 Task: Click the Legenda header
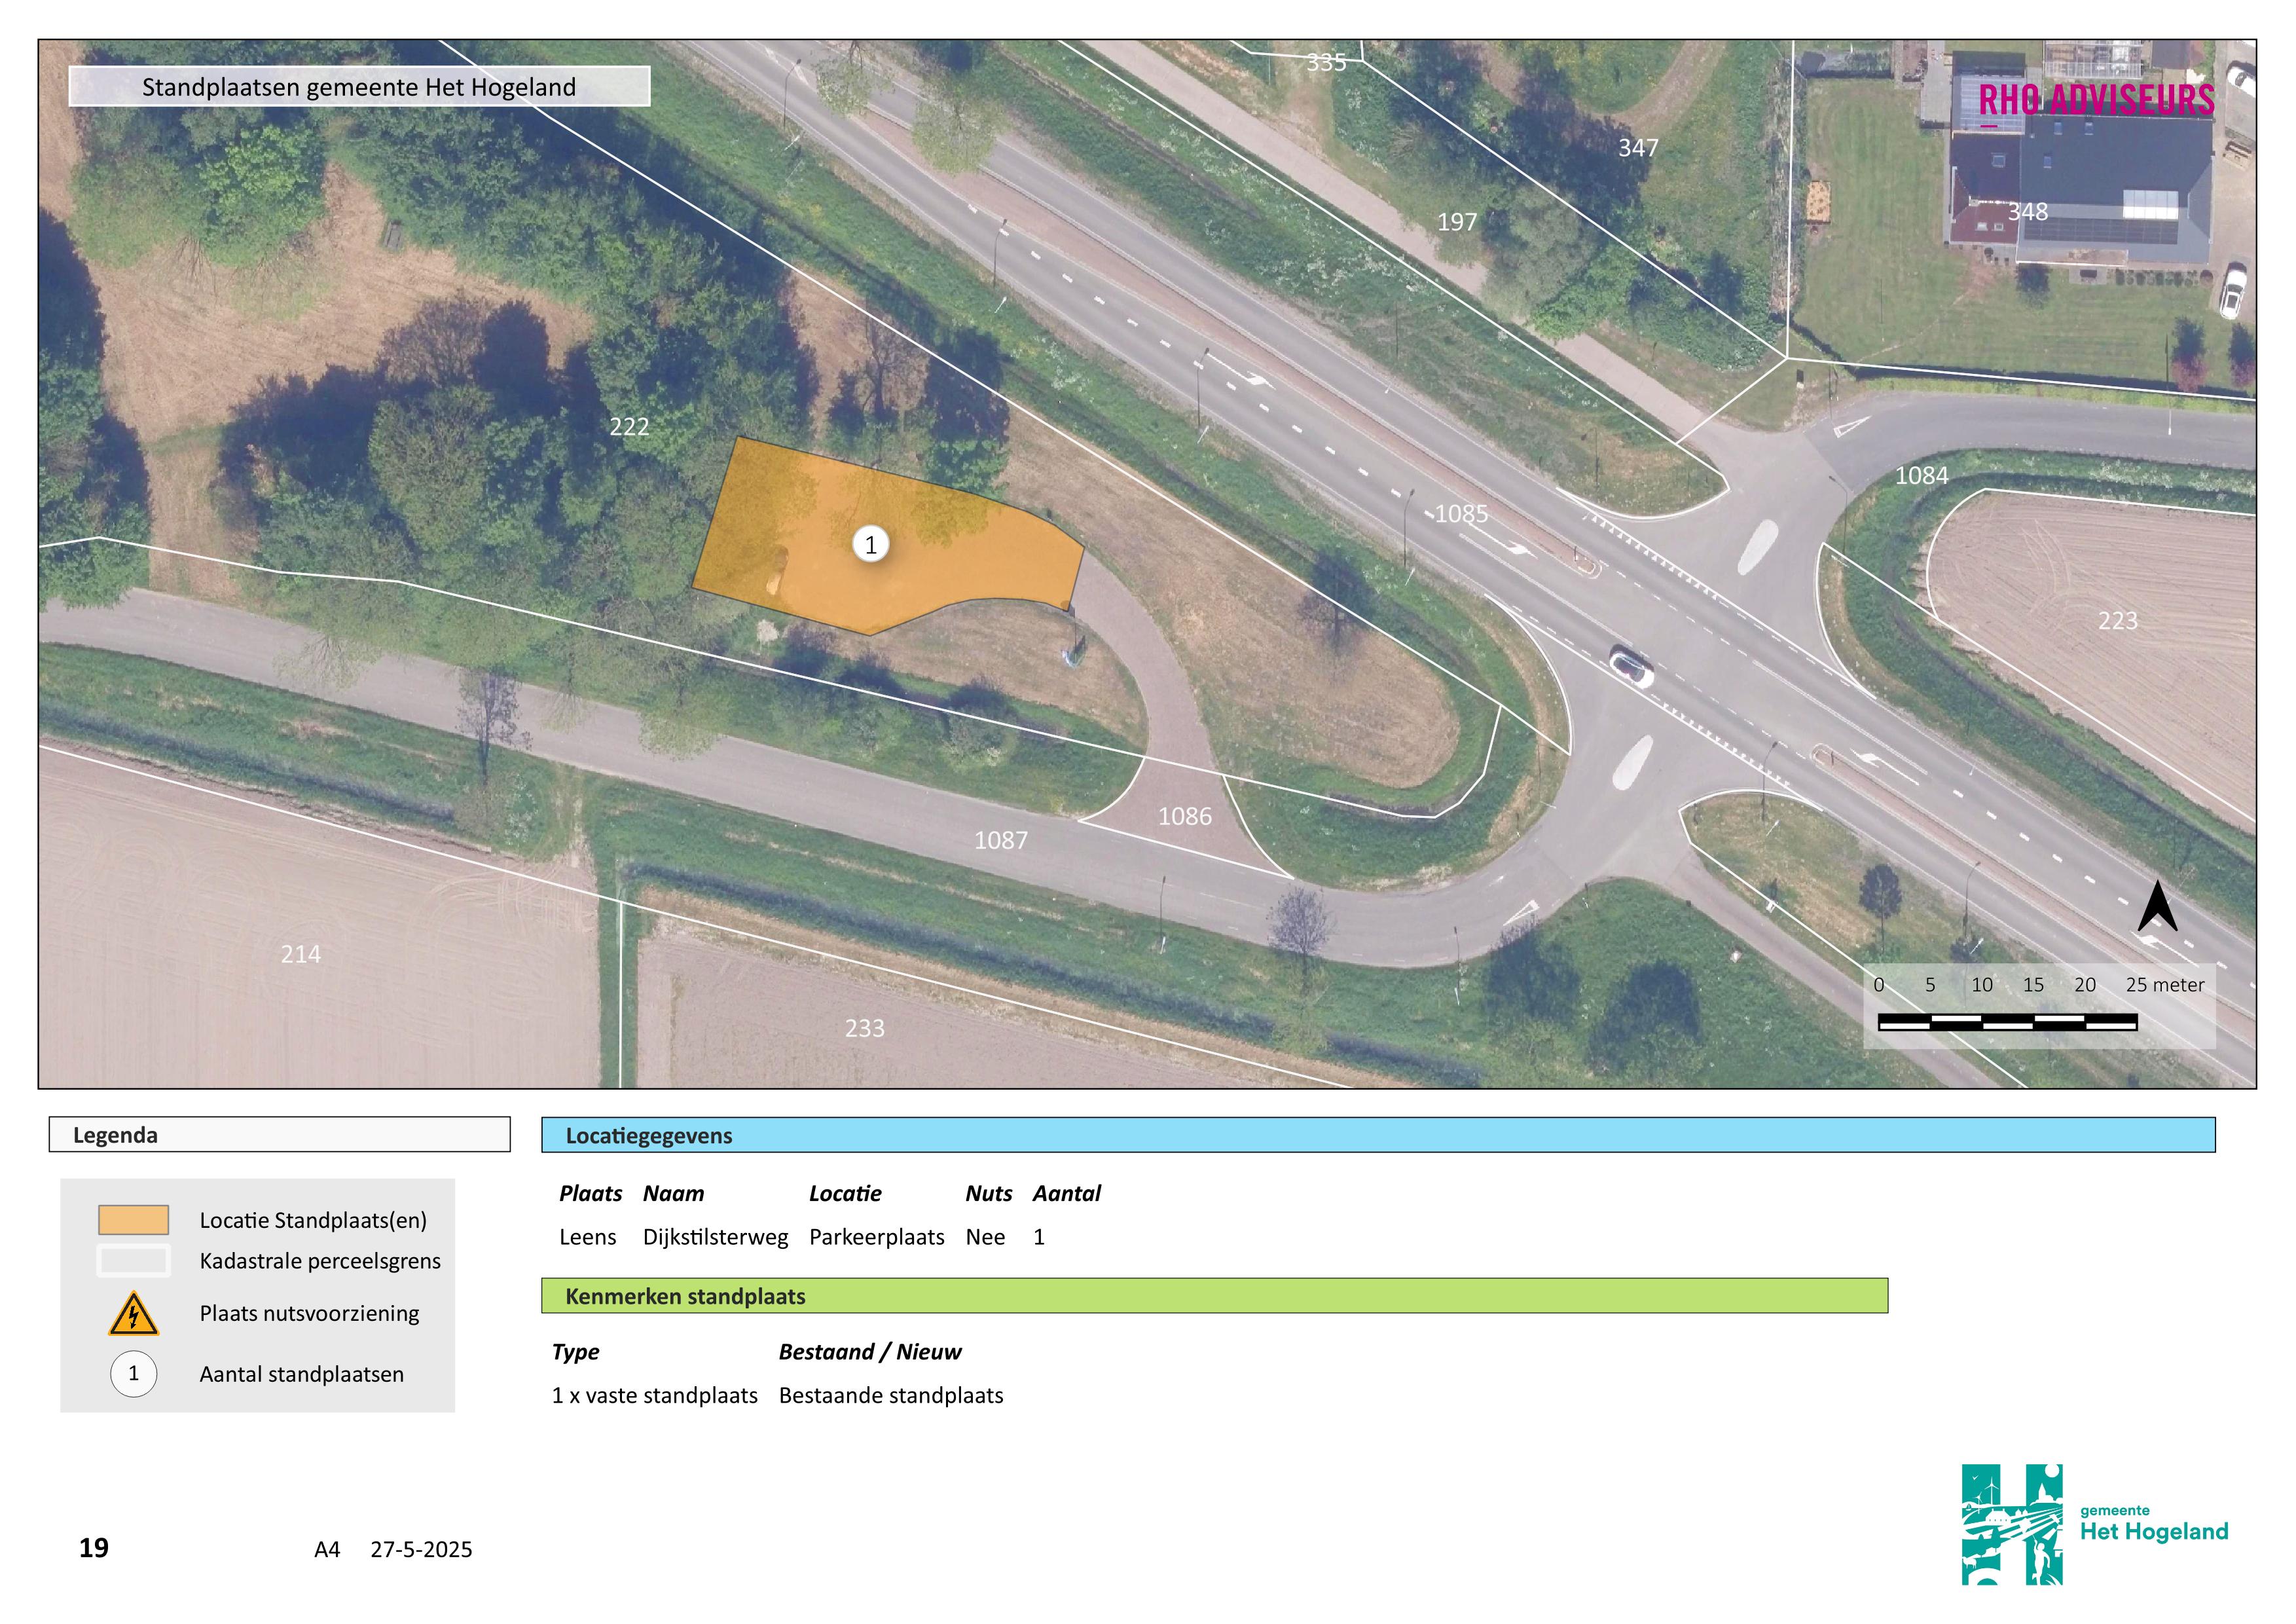coord(280,1135)
